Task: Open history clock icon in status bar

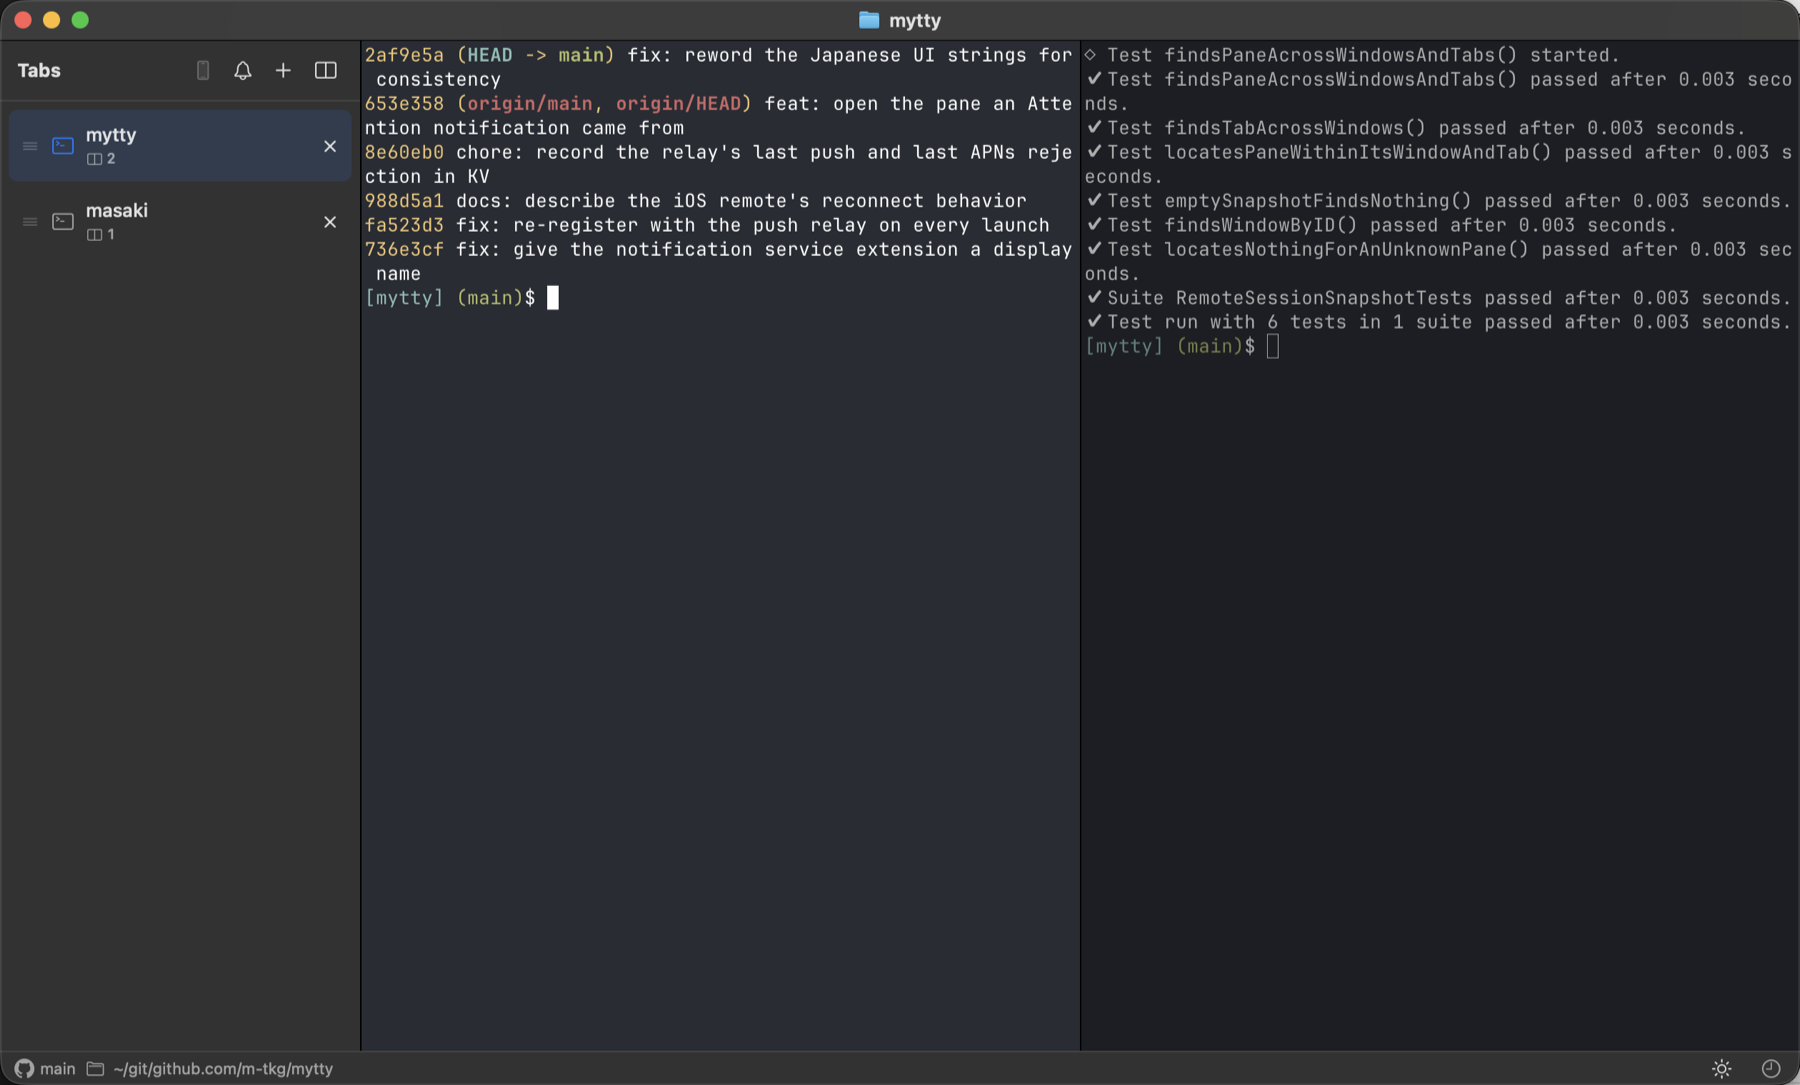Action: pos(1770,1068)
